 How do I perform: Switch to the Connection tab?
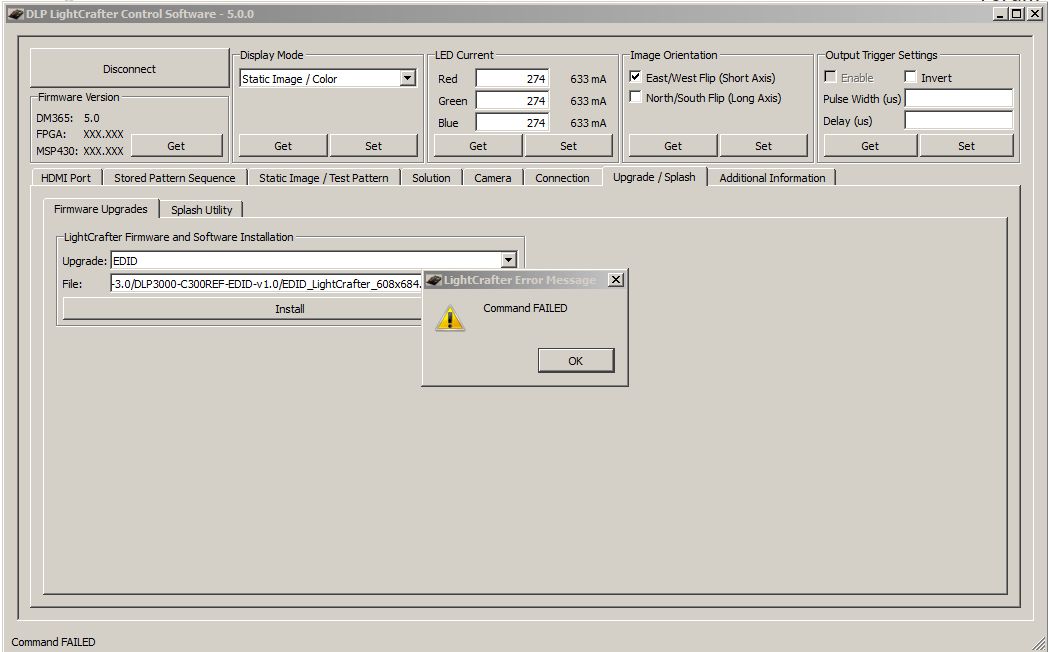(x=562, y=178)
